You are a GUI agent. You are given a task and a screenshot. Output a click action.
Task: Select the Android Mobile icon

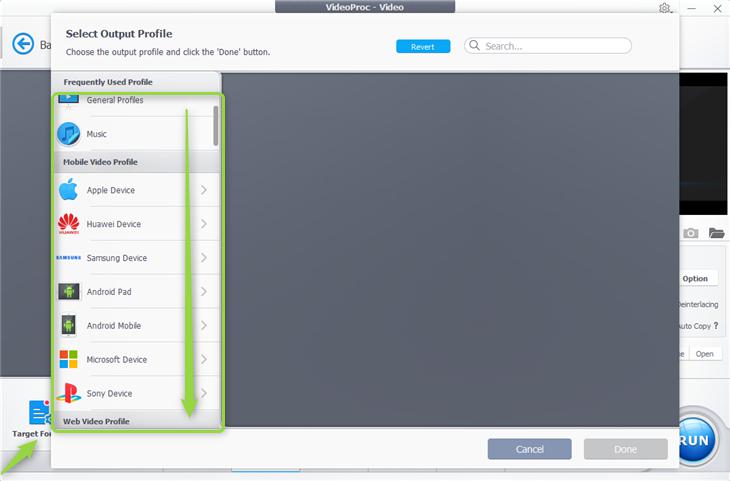pyautogui.click(x=68, y=325)
